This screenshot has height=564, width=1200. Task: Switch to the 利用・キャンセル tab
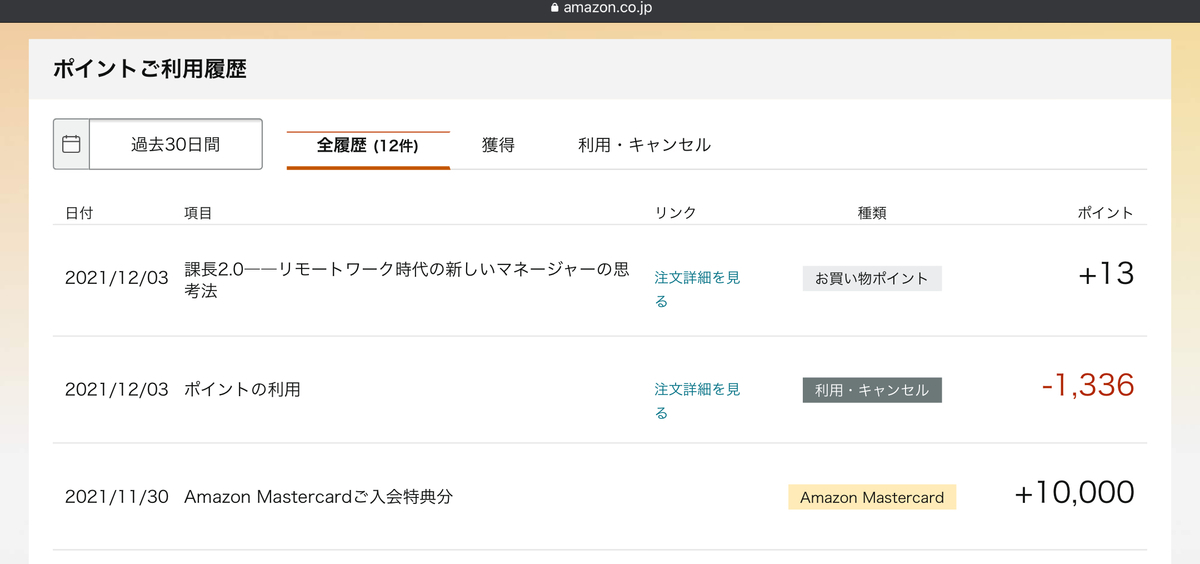644,145
